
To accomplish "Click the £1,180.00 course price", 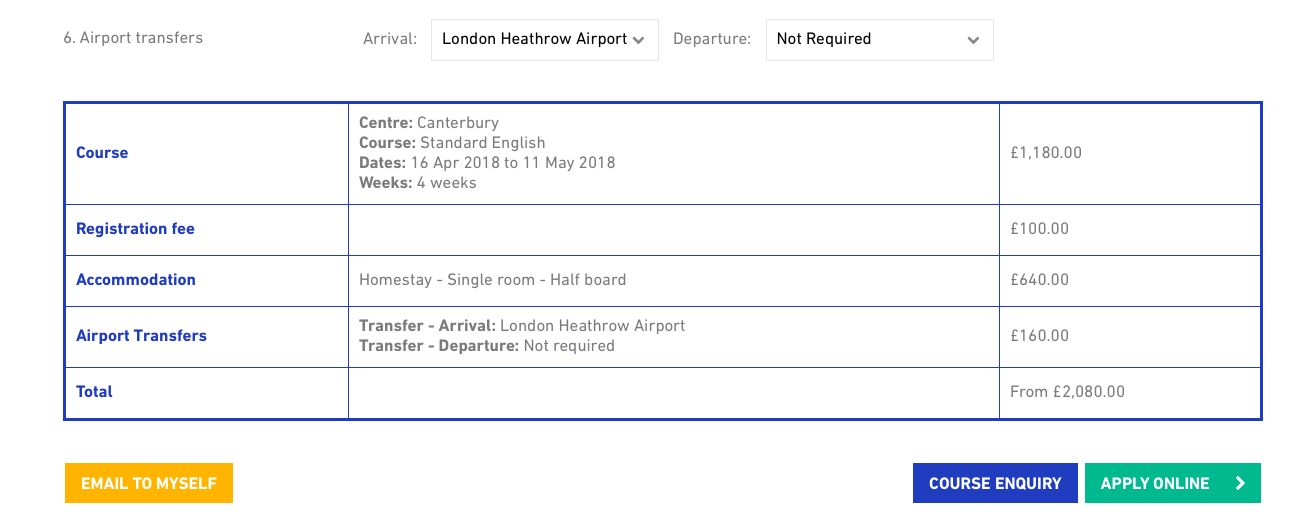I will [1046, 153].
